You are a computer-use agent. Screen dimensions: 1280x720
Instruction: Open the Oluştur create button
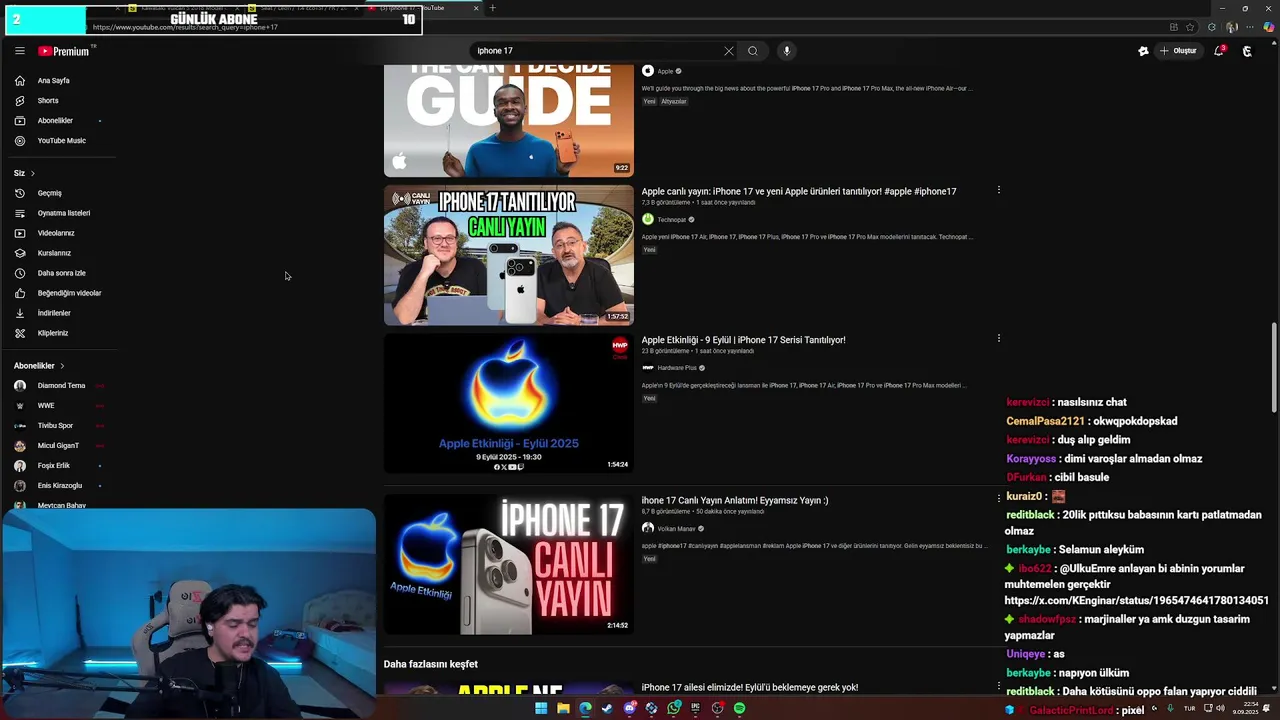pos(1178,51)
